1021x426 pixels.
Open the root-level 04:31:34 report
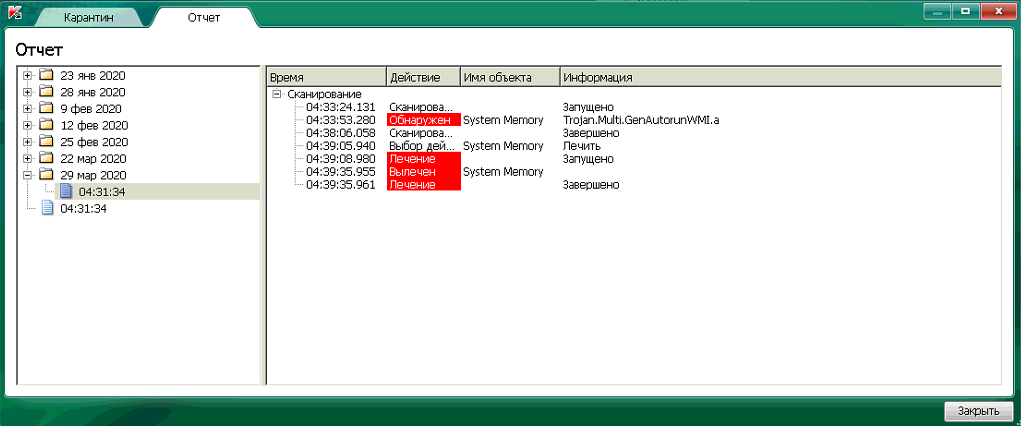point(83,208)
